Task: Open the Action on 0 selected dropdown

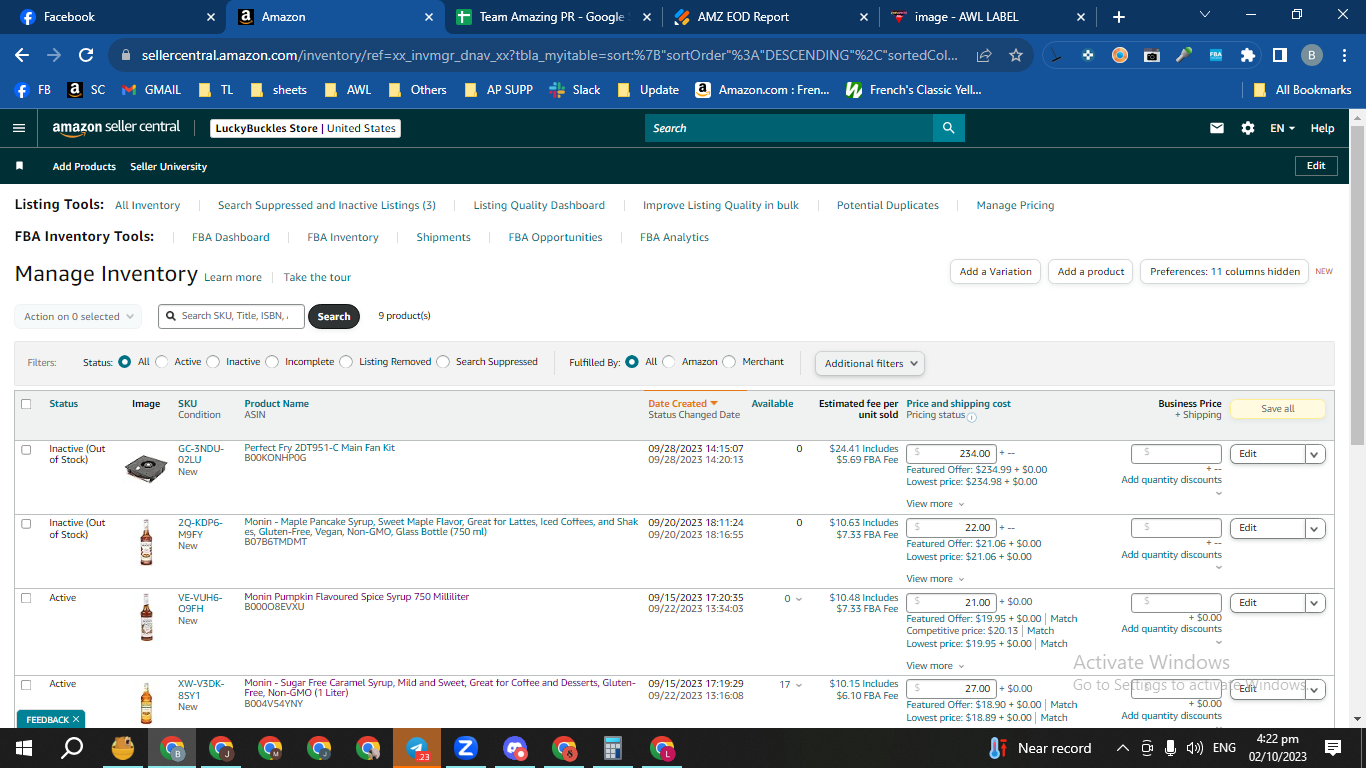Action: pos(78,316)
